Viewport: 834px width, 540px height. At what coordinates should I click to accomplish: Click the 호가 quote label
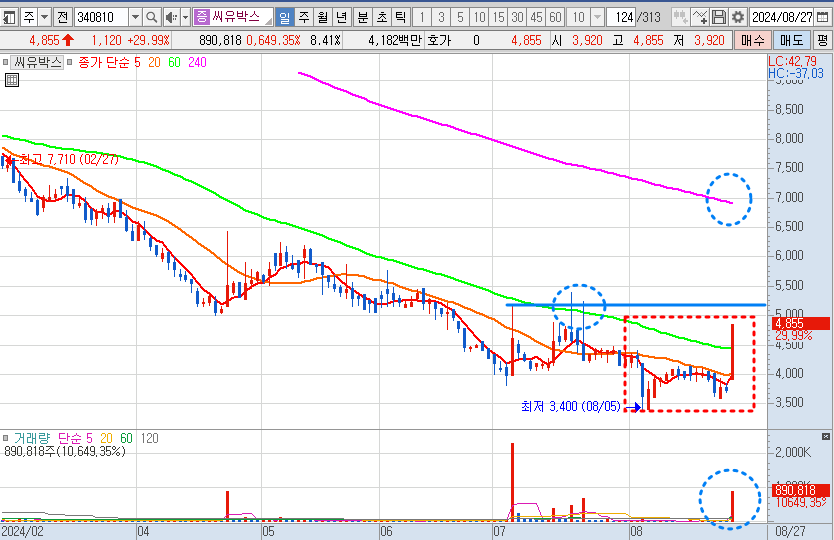[438, 40]
